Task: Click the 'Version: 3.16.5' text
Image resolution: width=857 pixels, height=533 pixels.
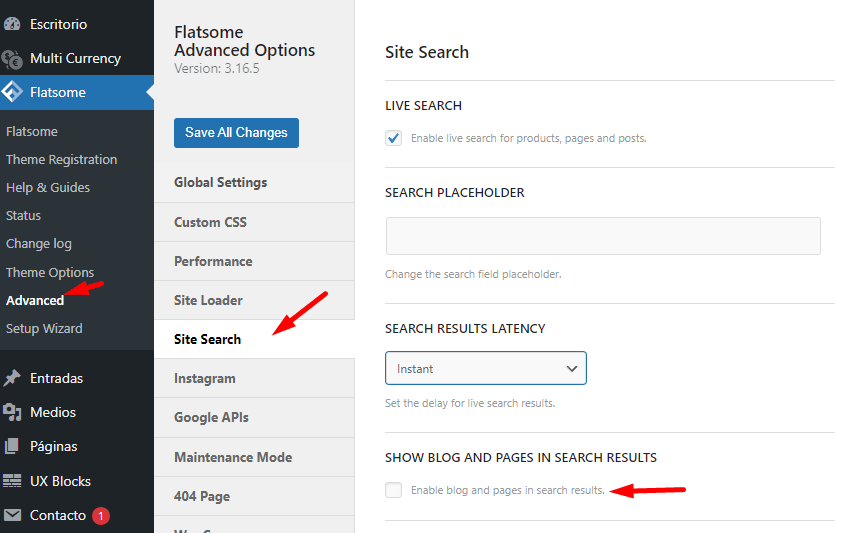Action: click(216, 68)
